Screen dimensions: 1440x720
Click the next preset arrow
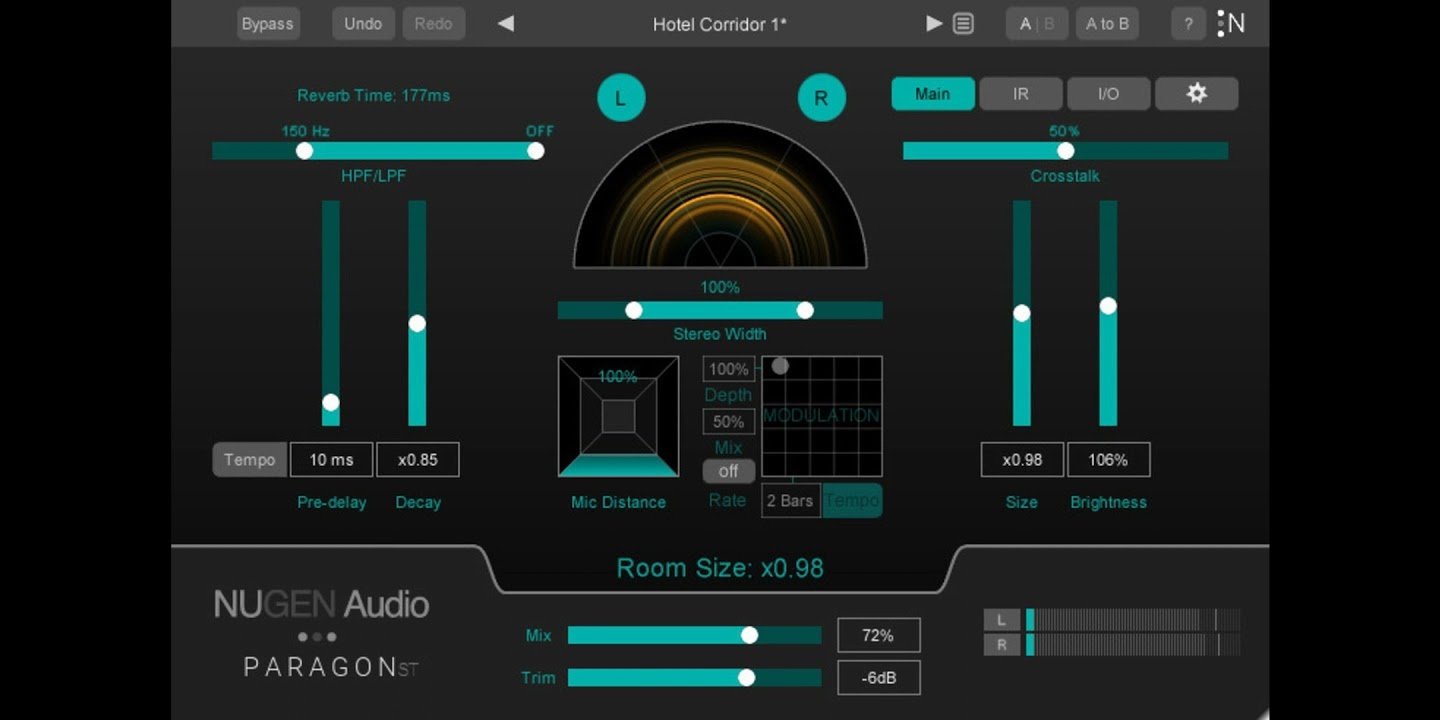tap(934, 23)
